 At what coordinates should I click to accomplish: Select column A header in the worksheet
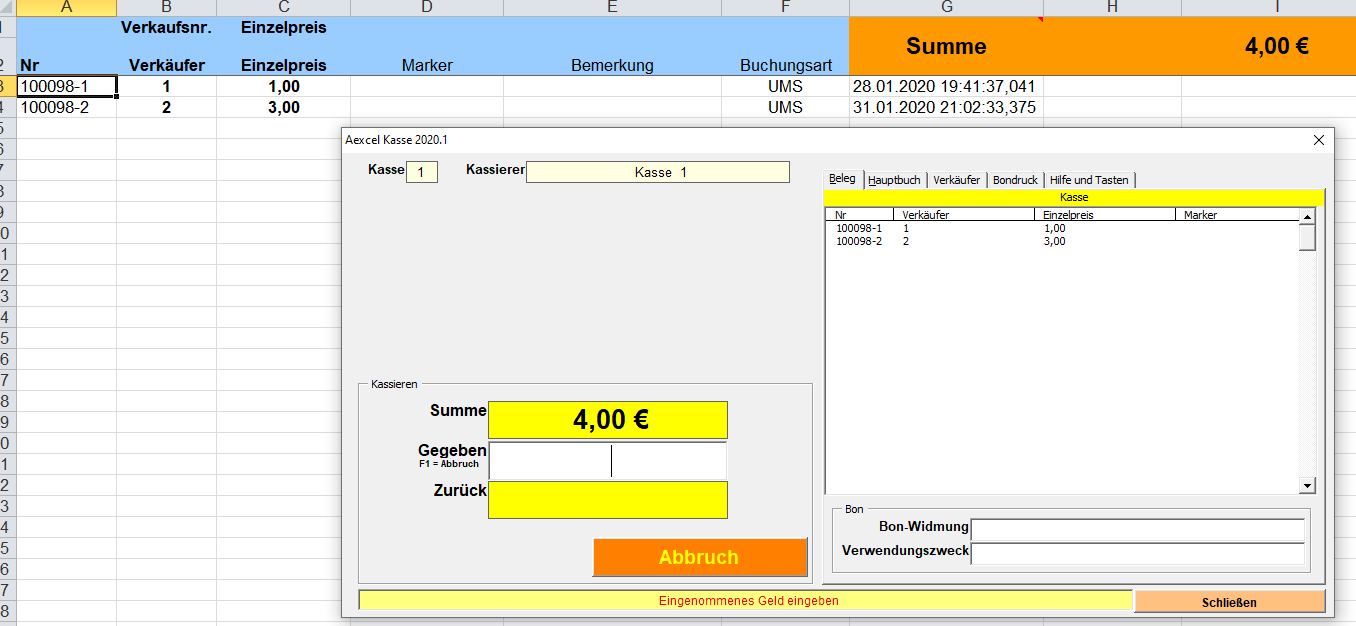(x=67, y=8)
